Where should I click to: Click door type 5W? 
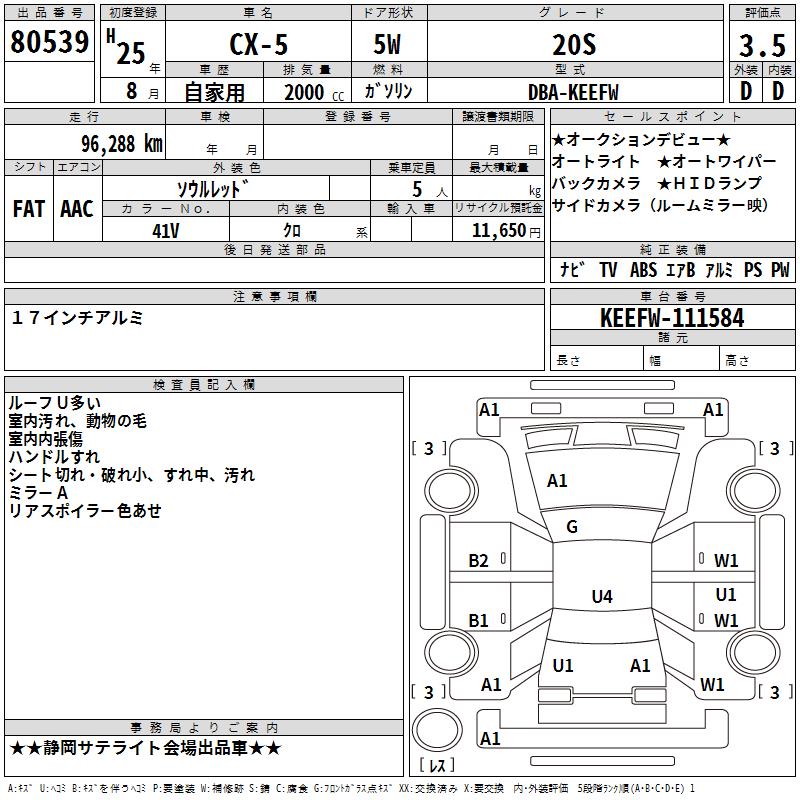(387, 44)
